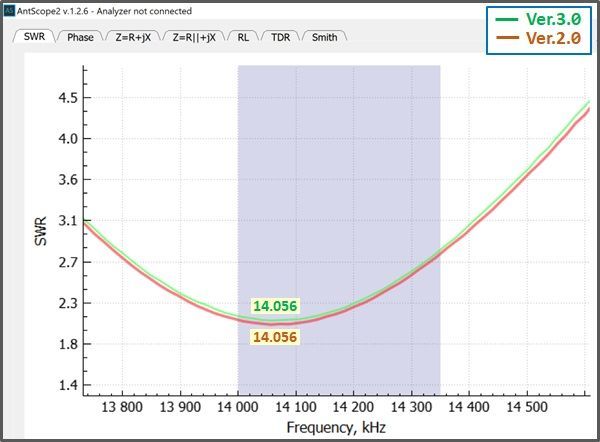Click the 1.8 SWR axis value
Viewport: 600px width, 442px height.
pyautogui.click(x=68, y=344)
